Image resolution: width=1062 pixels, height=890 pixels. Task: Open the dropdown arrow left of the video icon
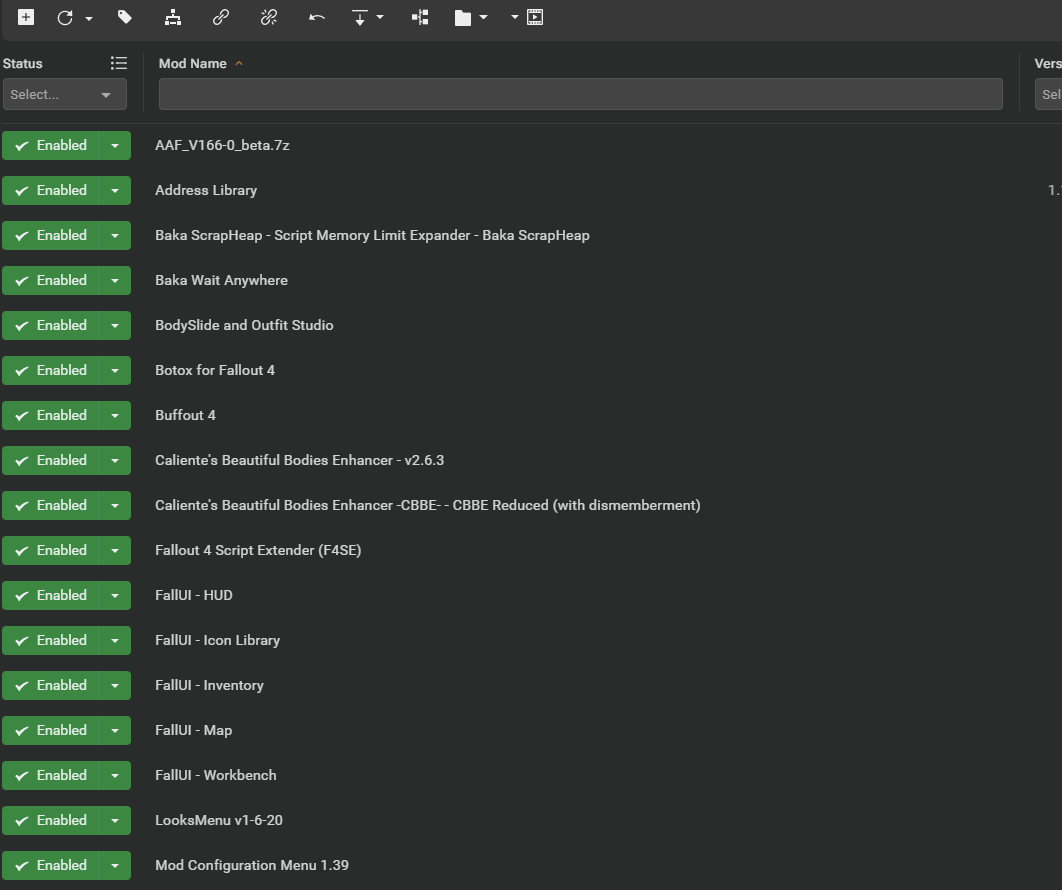coord(515,17)
